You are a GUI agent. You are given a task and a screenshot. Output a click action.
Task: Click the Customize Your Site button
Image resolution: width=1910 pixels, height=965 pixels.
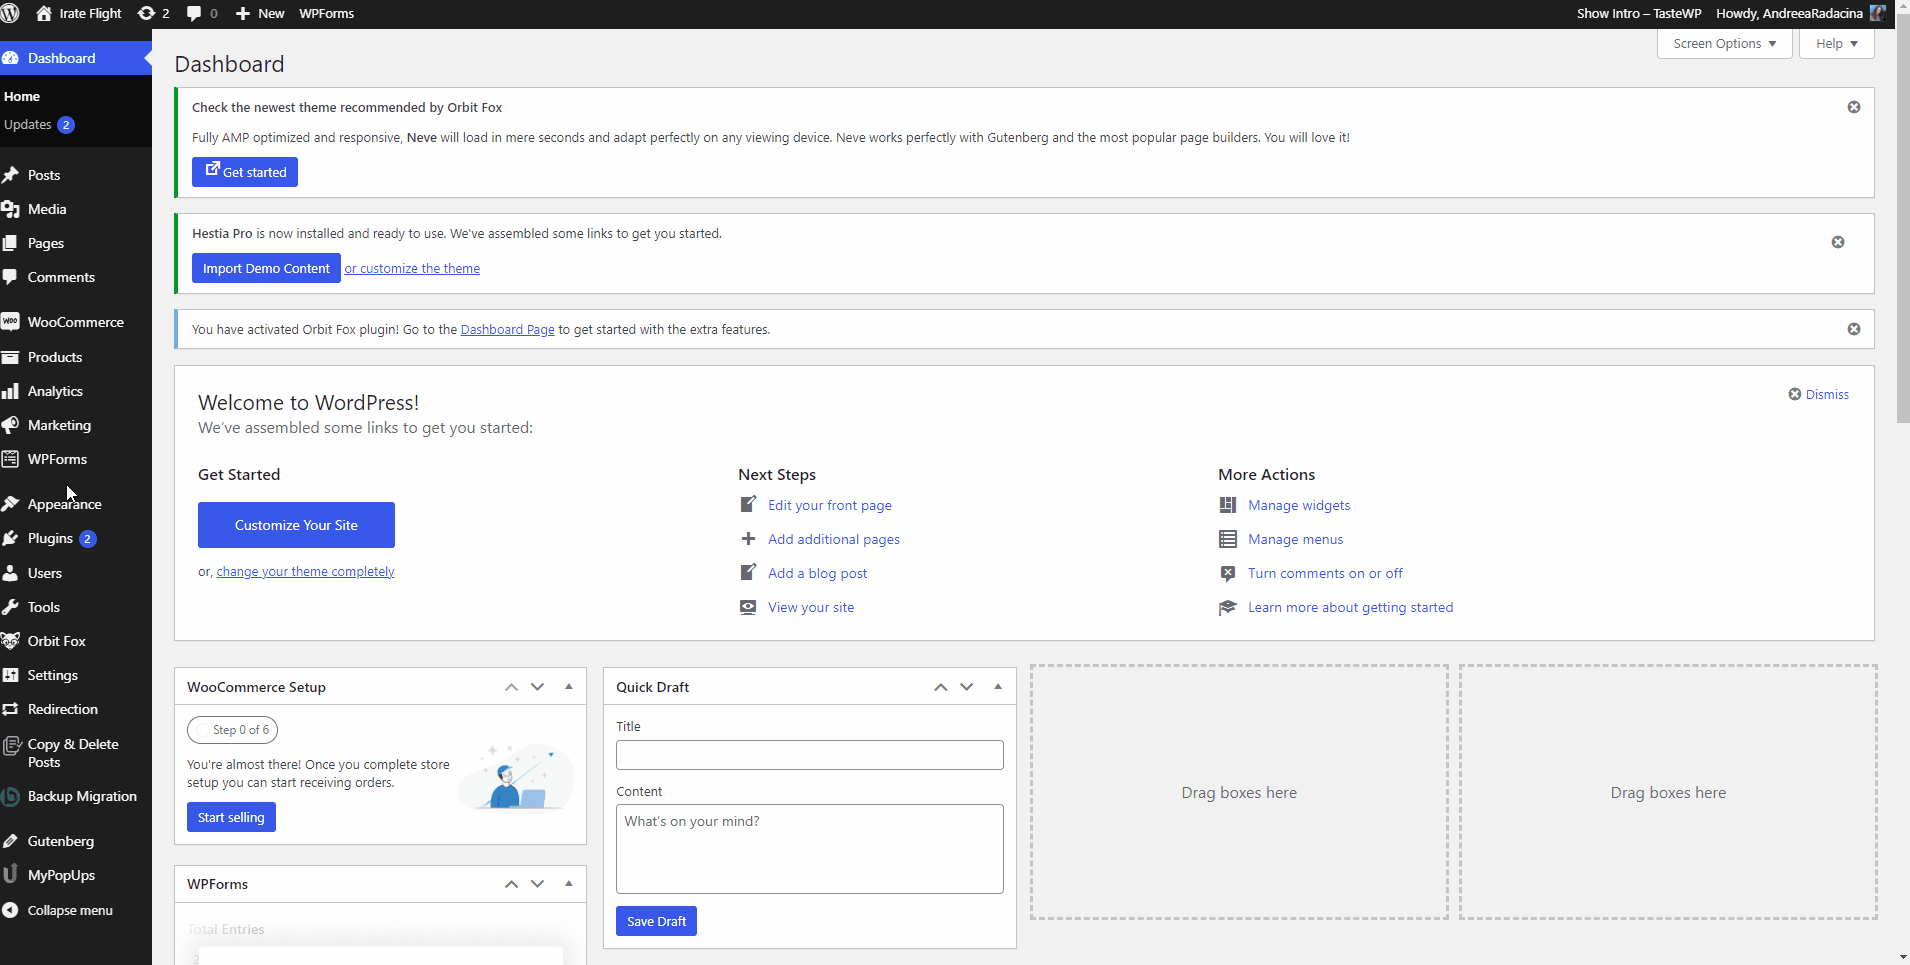pyautogui.click(x=296, y=525)
